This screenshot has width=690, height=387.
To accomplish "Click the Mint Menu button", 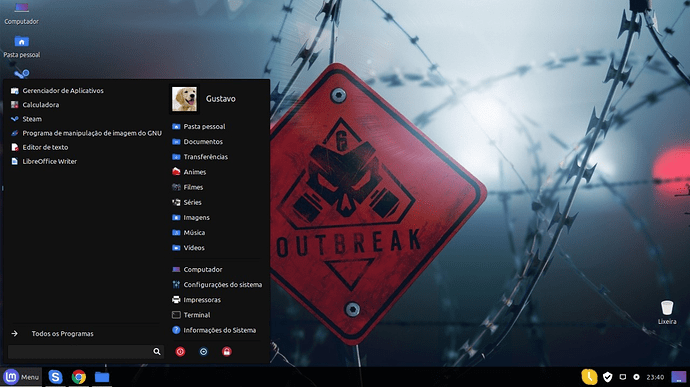I will coord(21,377).
